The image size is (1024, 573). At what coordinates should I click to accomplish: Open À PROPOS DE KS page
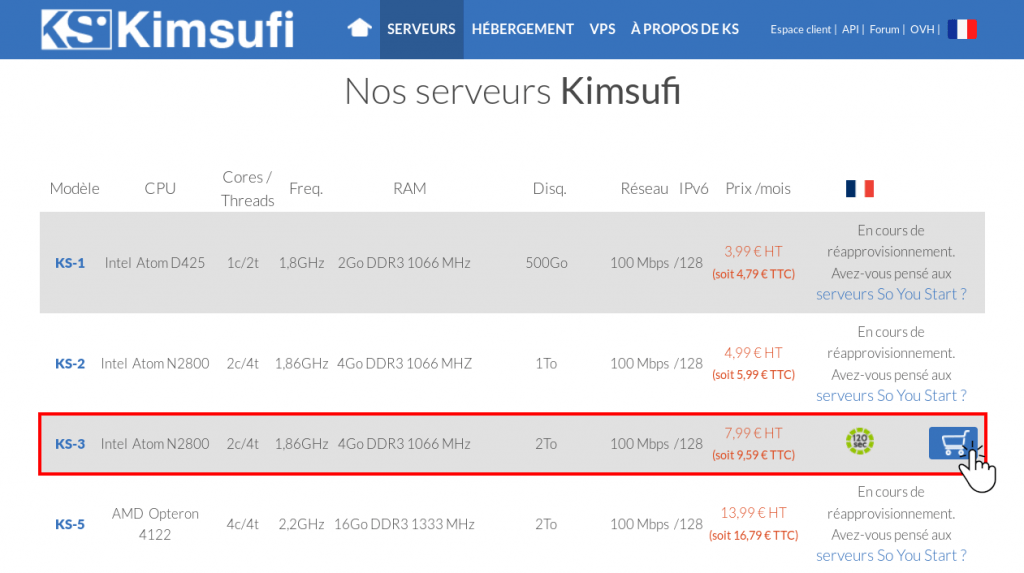point(684,29)
